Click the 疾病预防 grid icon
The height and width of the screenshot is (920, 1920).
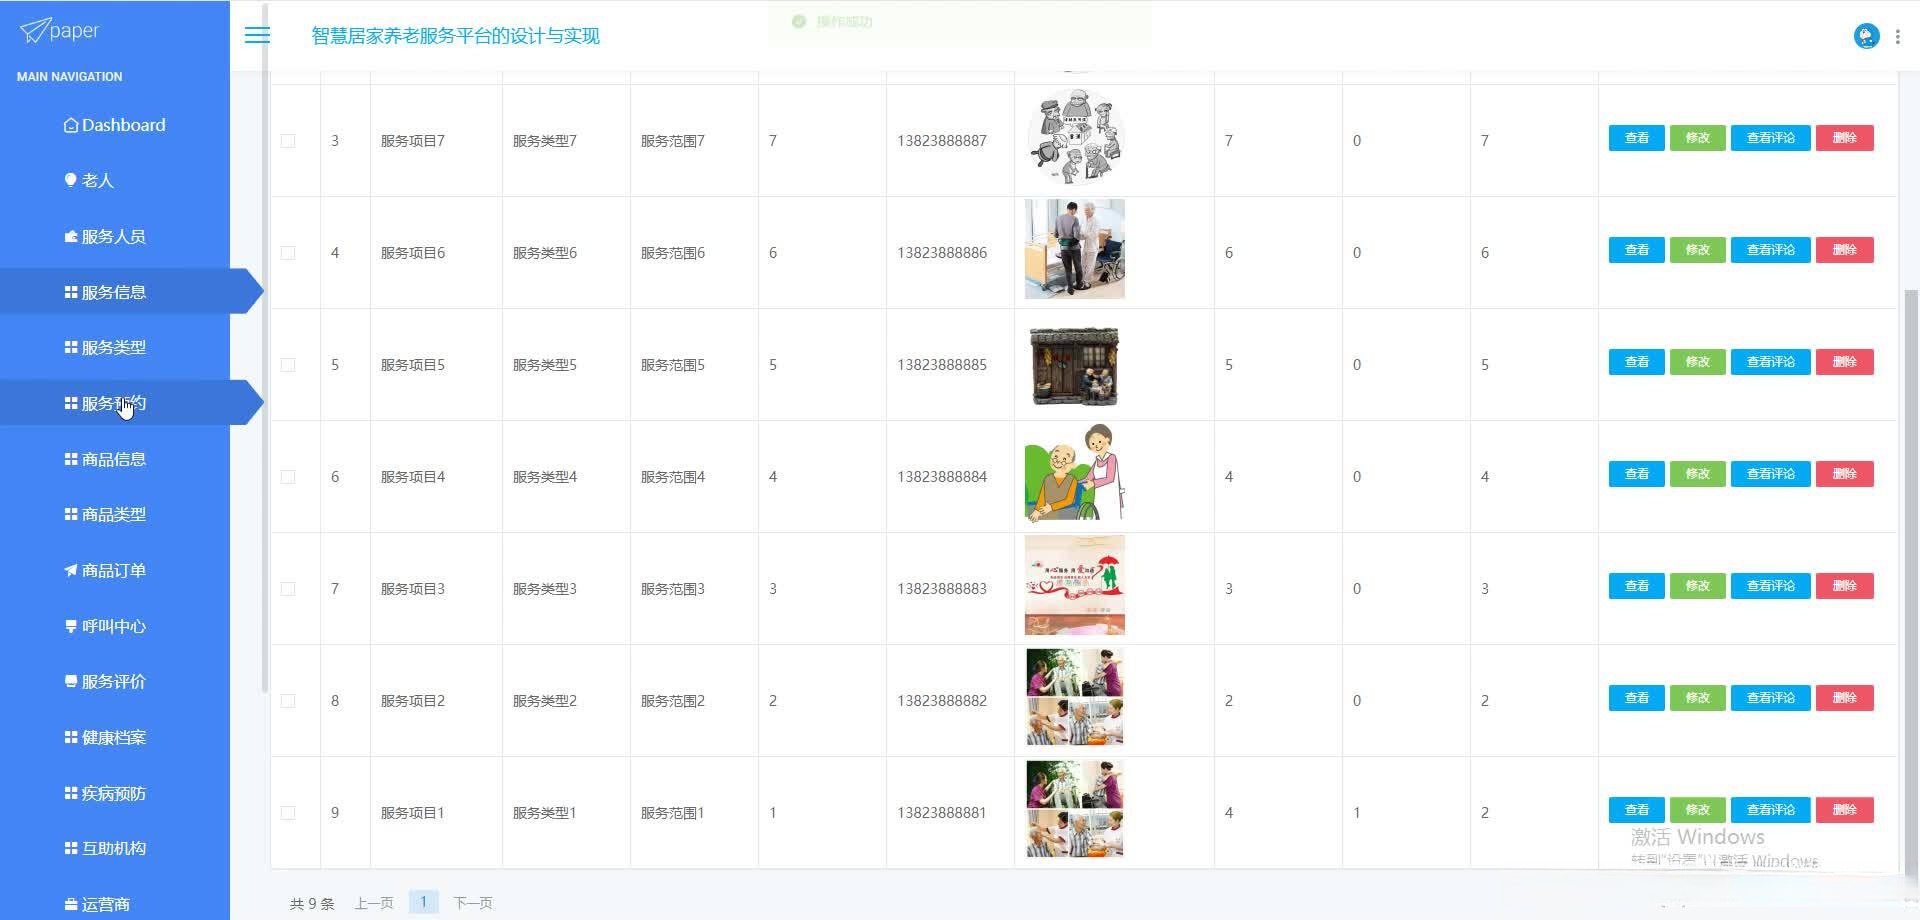(71, 793)
